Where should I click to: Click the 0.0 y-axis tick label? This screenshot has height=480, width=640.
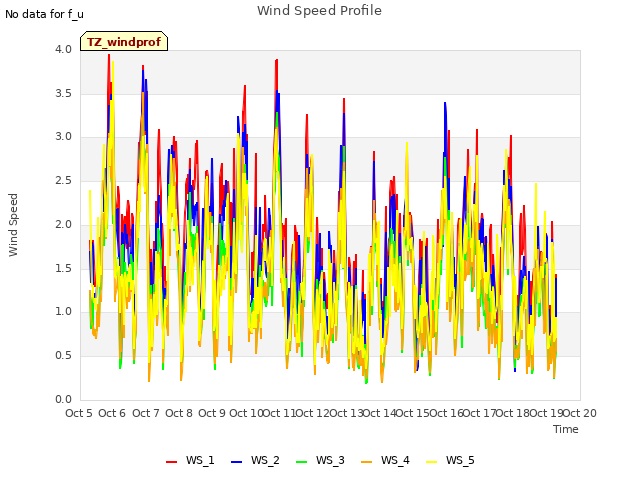coord(63,400)
